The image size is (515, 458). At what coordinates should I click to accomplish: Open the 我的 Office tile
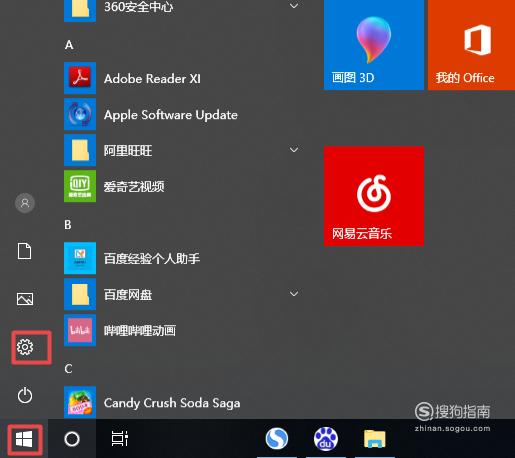[x=471, y=45]
